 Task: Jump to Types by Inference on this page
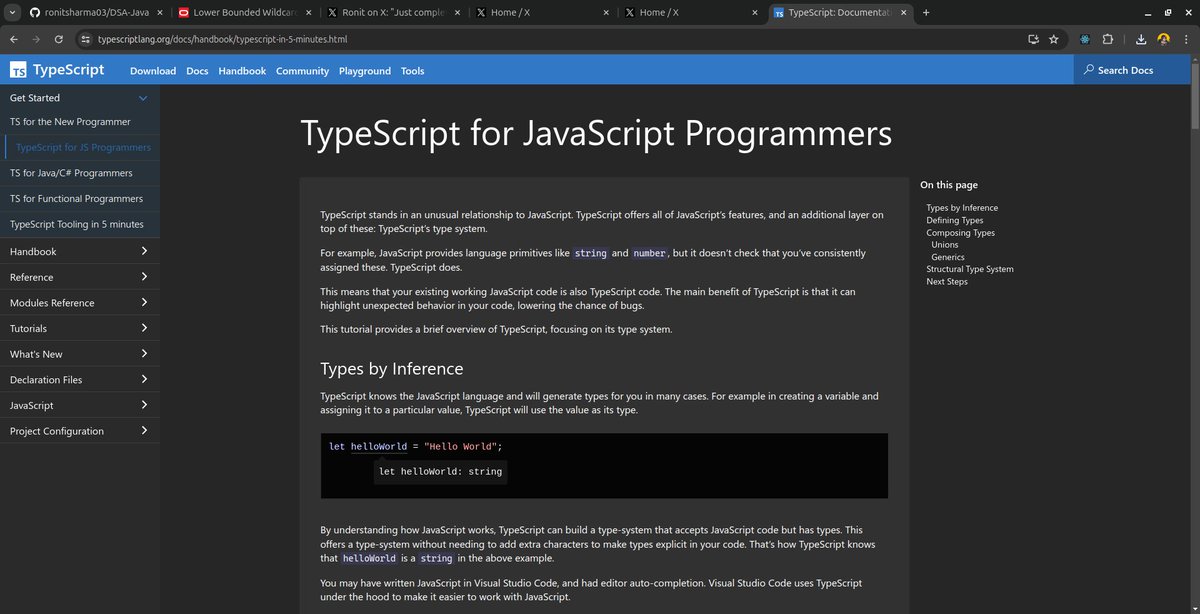click(x=962, y=208)
